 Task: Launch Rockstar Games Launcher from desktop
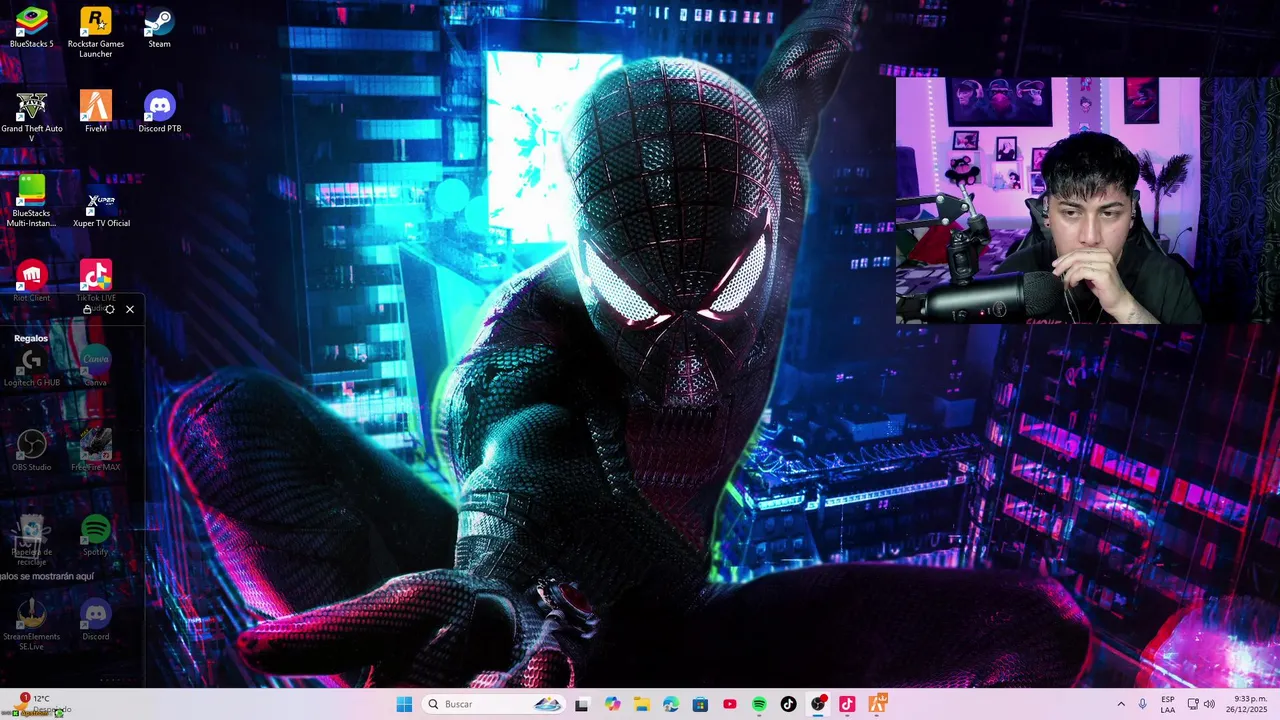click(x=96, y=32)
